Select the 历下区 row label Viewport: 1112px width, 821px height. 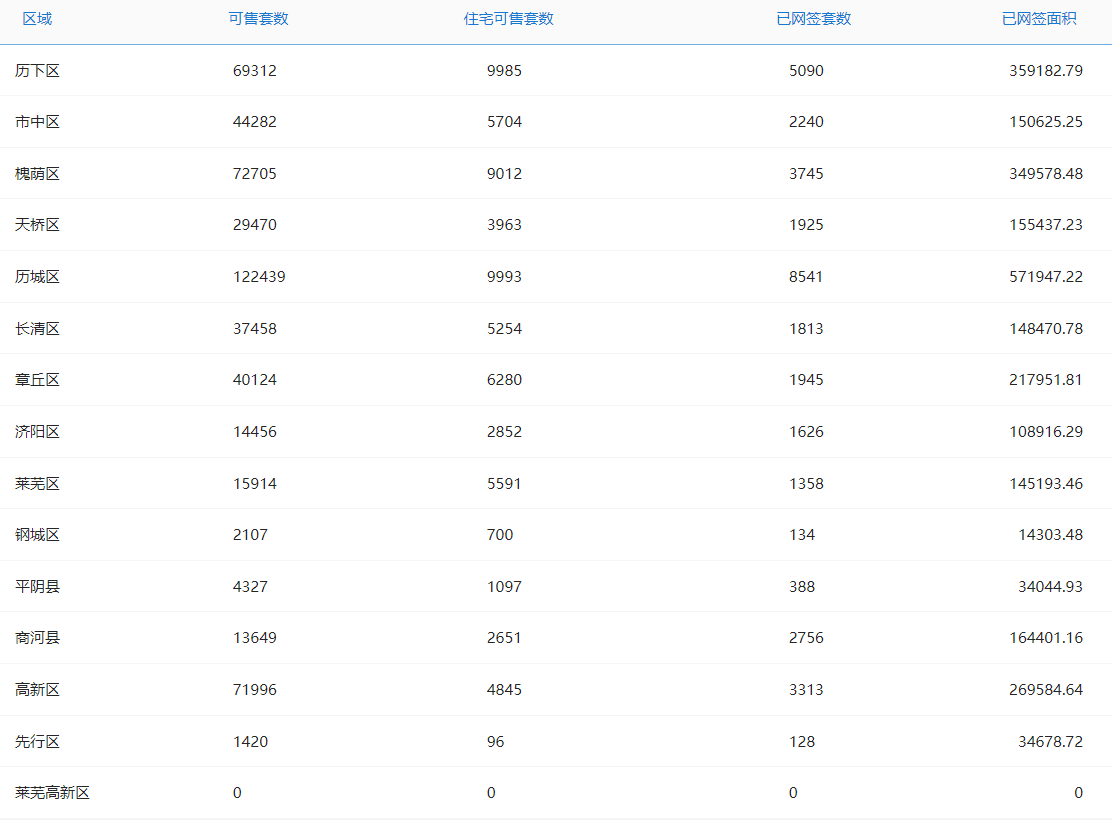point(37,71)
